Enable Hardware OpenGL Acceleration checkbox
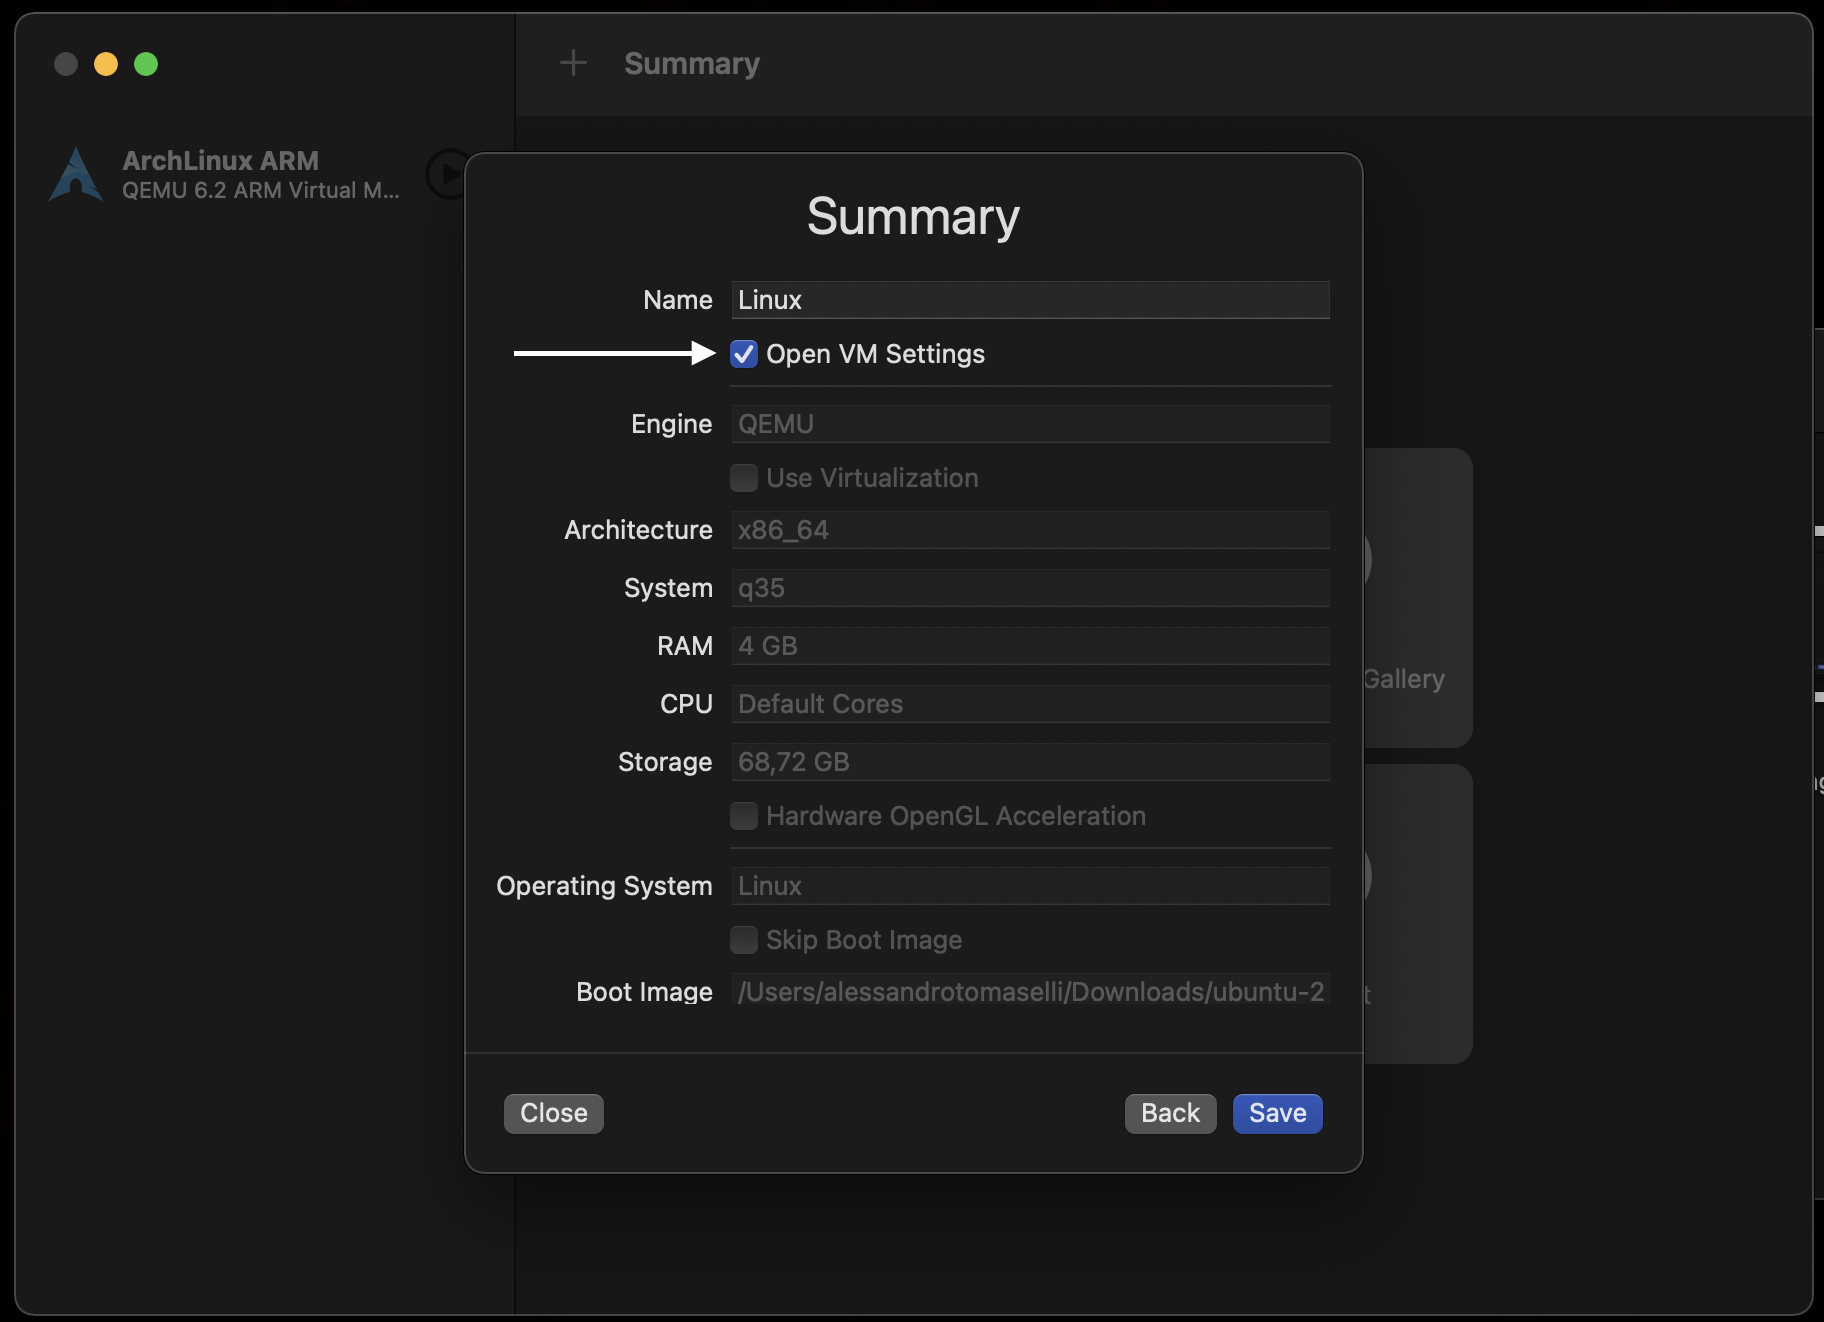The image size is (1824, 1322). click(744, 816)
